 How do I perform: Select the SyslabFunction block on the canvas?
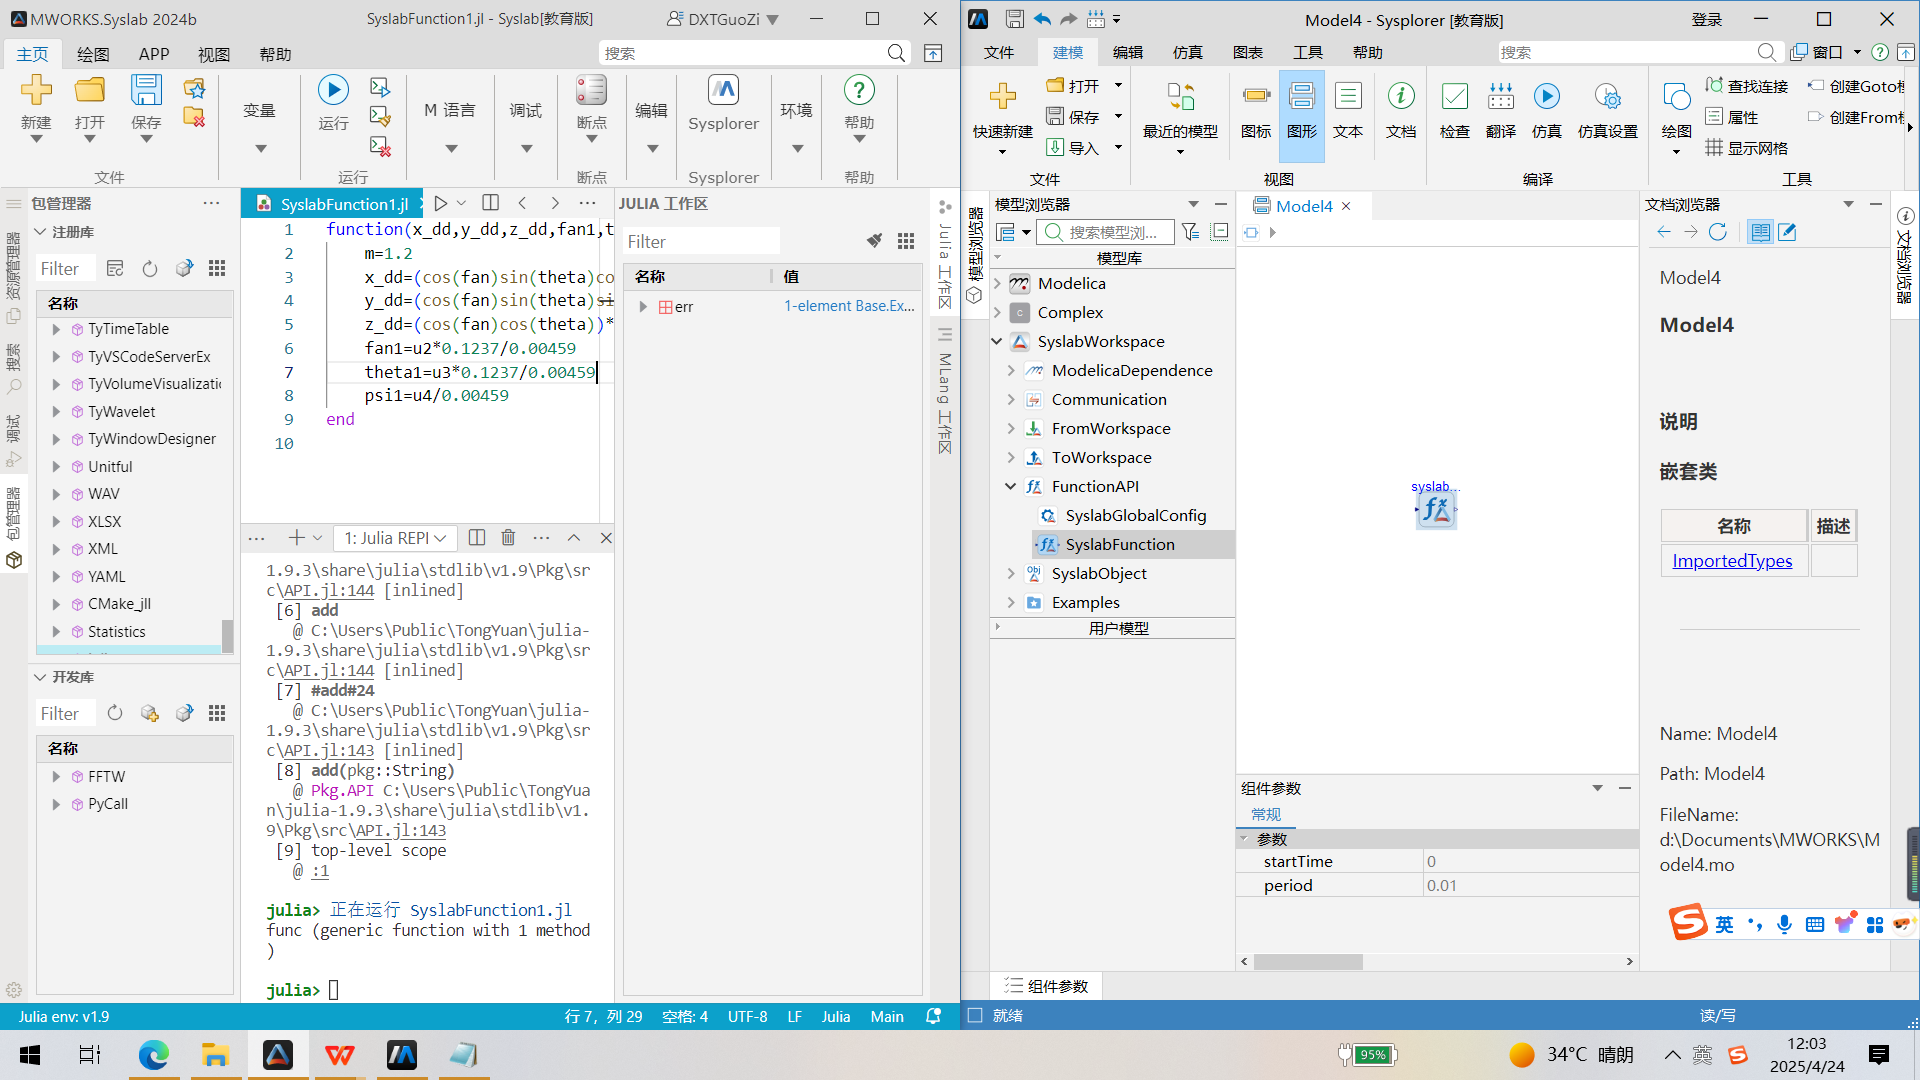tap(1436, 510)
